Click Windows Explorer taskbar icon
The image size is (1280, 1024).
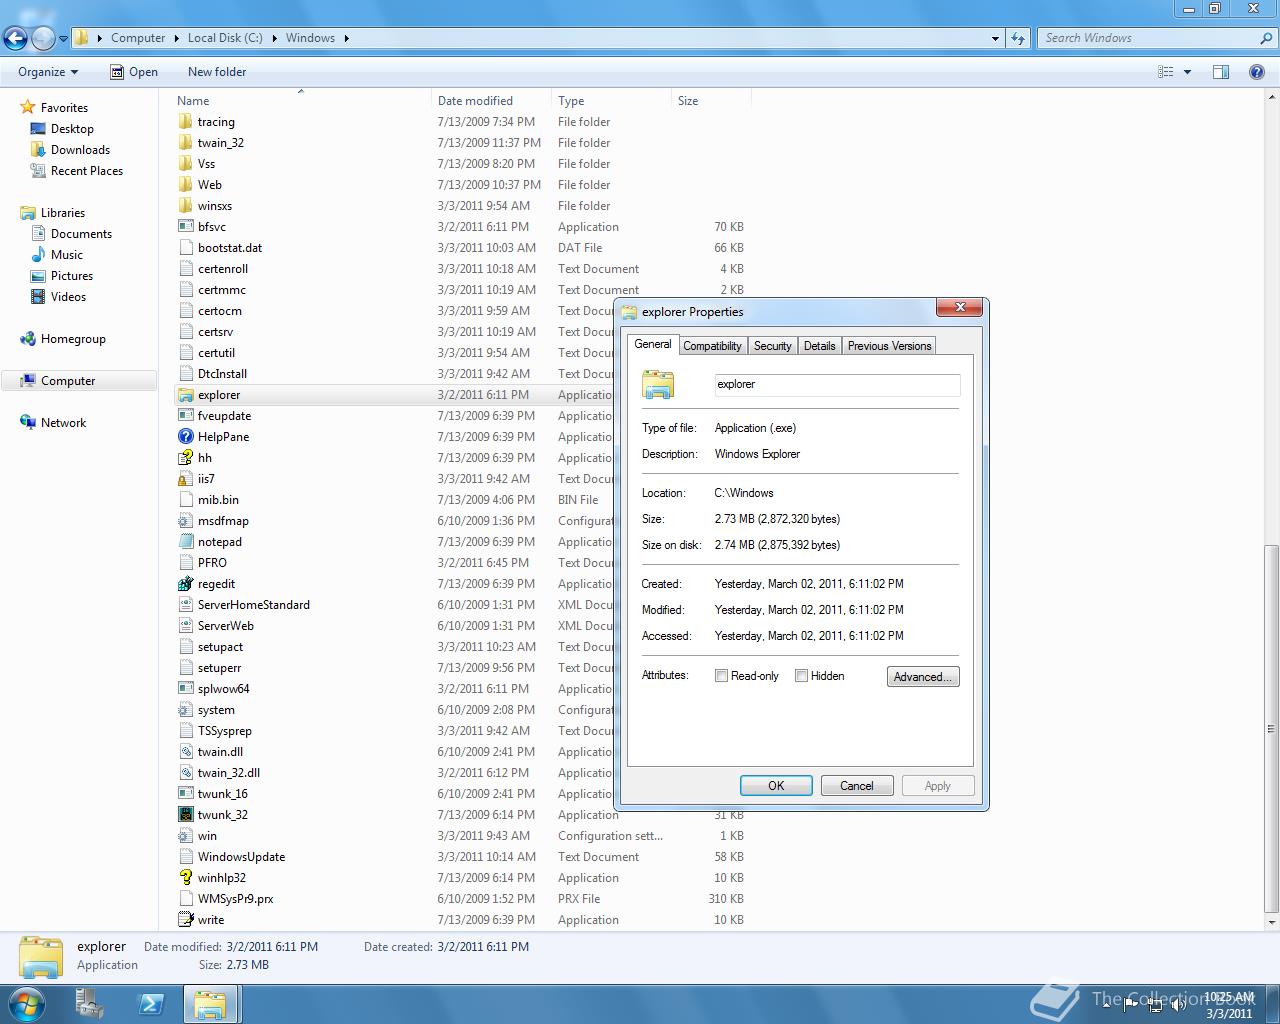coord(210,1004)
